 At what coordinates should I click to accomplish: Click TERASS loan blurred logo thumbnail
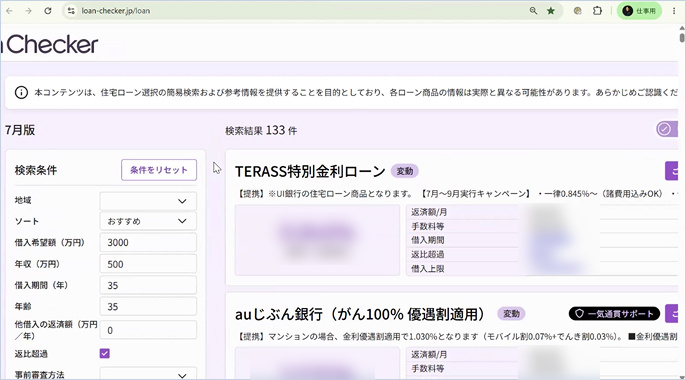coord(318,240)
